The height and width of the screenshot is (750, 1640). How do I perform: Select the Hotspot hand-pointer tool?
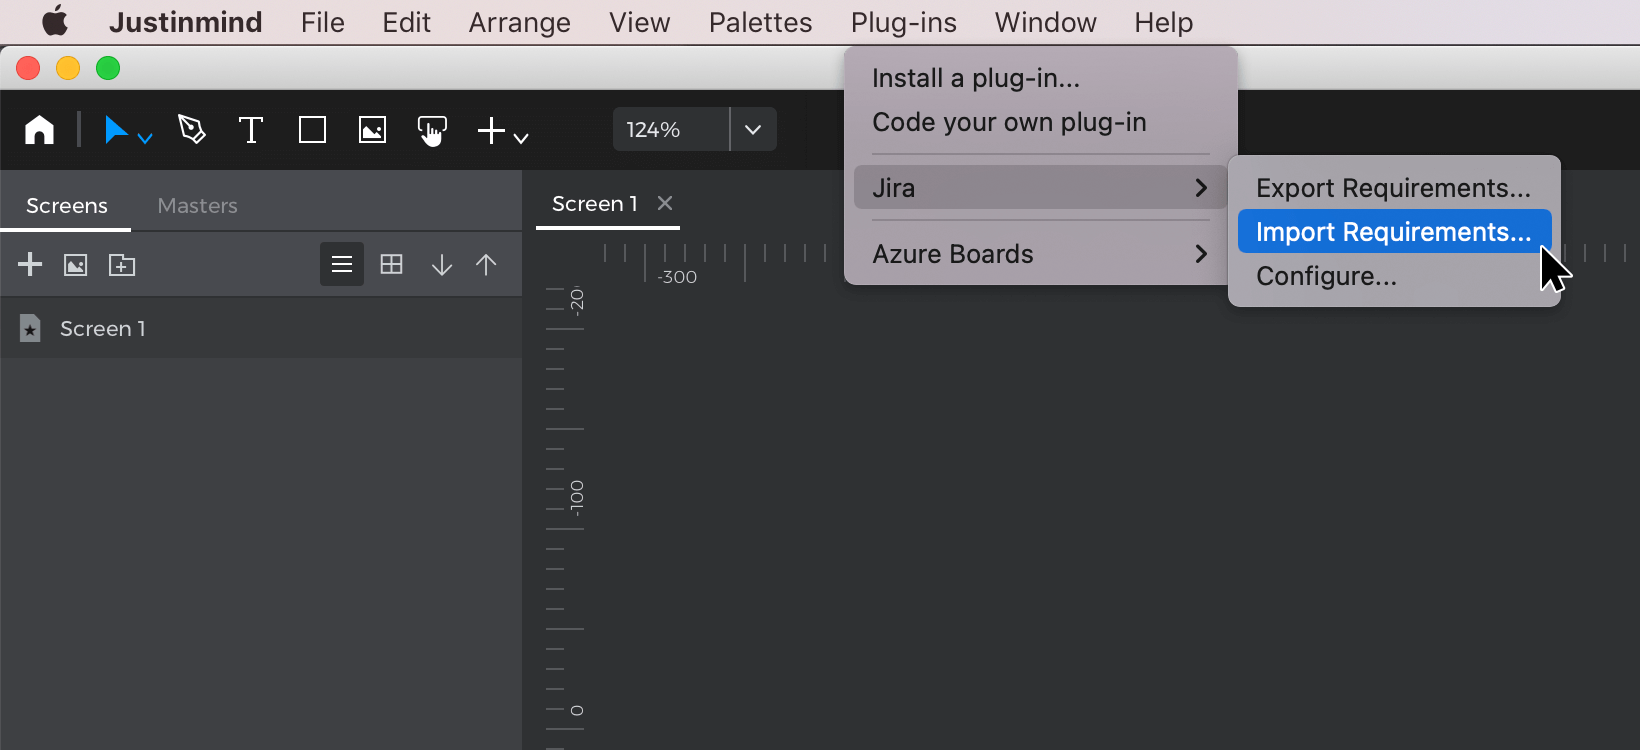pos(432,131)
